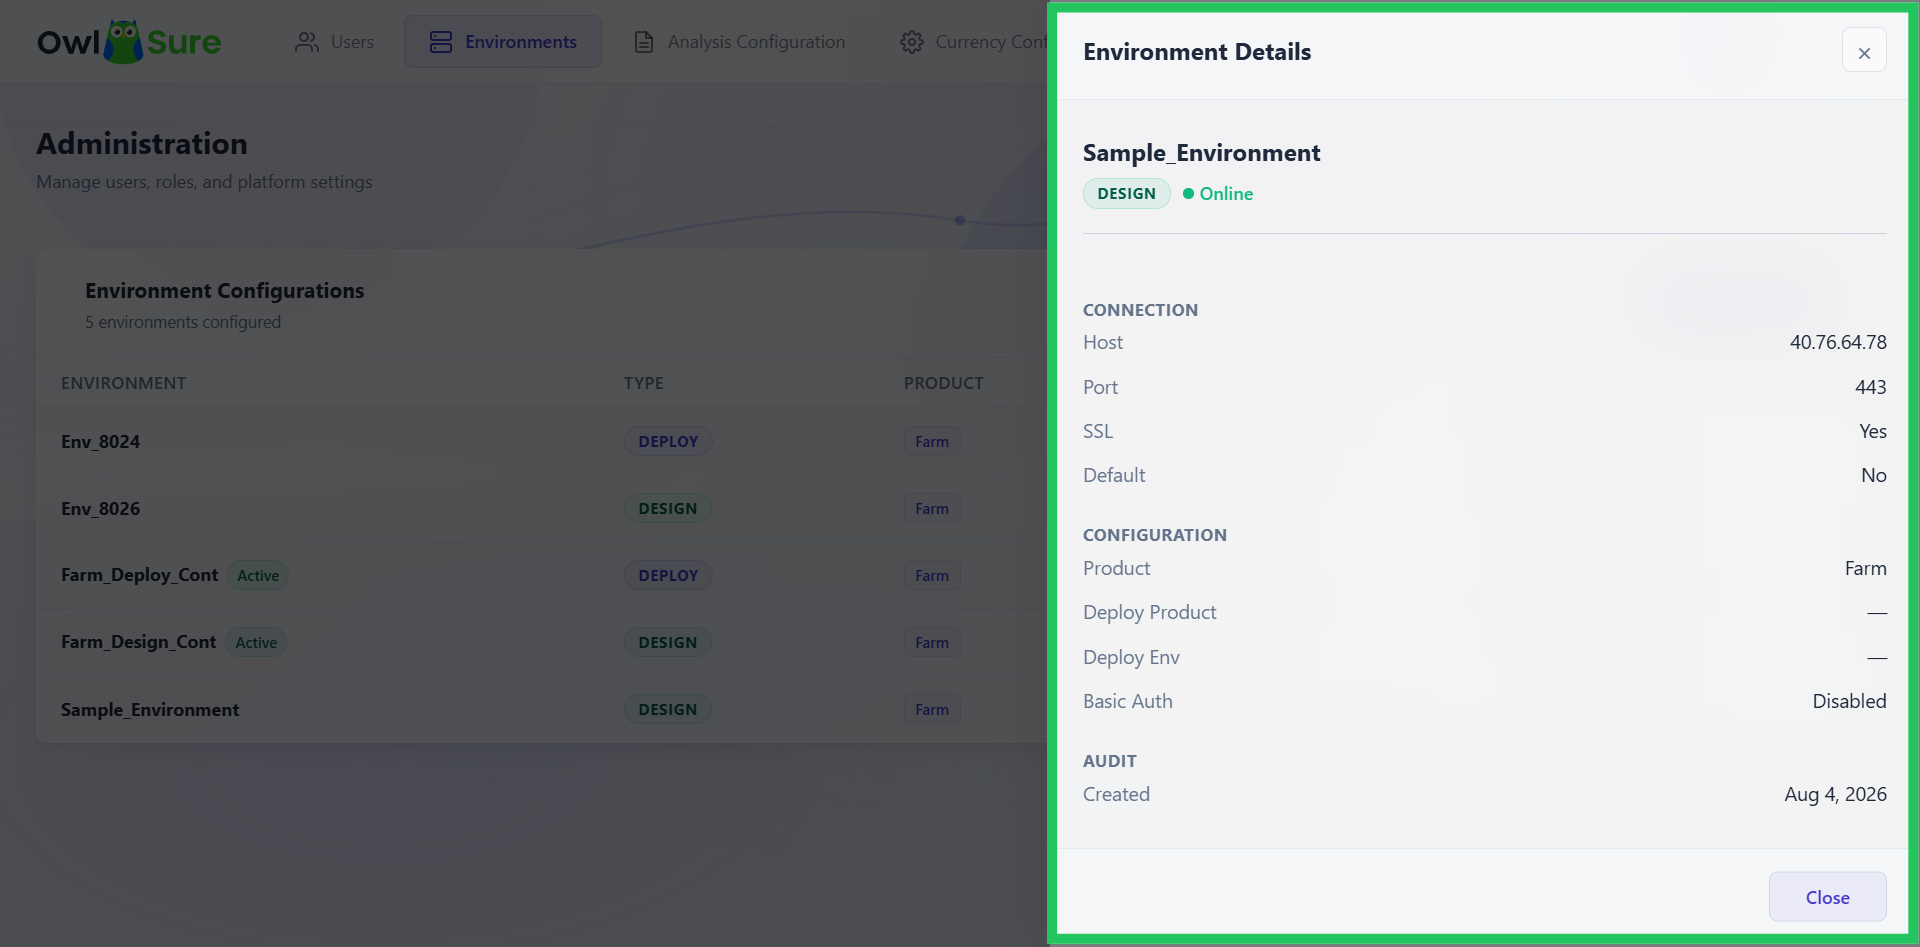Click the DEPLOY type badge for Env_8024
The height and width of the screenshot is (947, 1920).
point(668,441)
